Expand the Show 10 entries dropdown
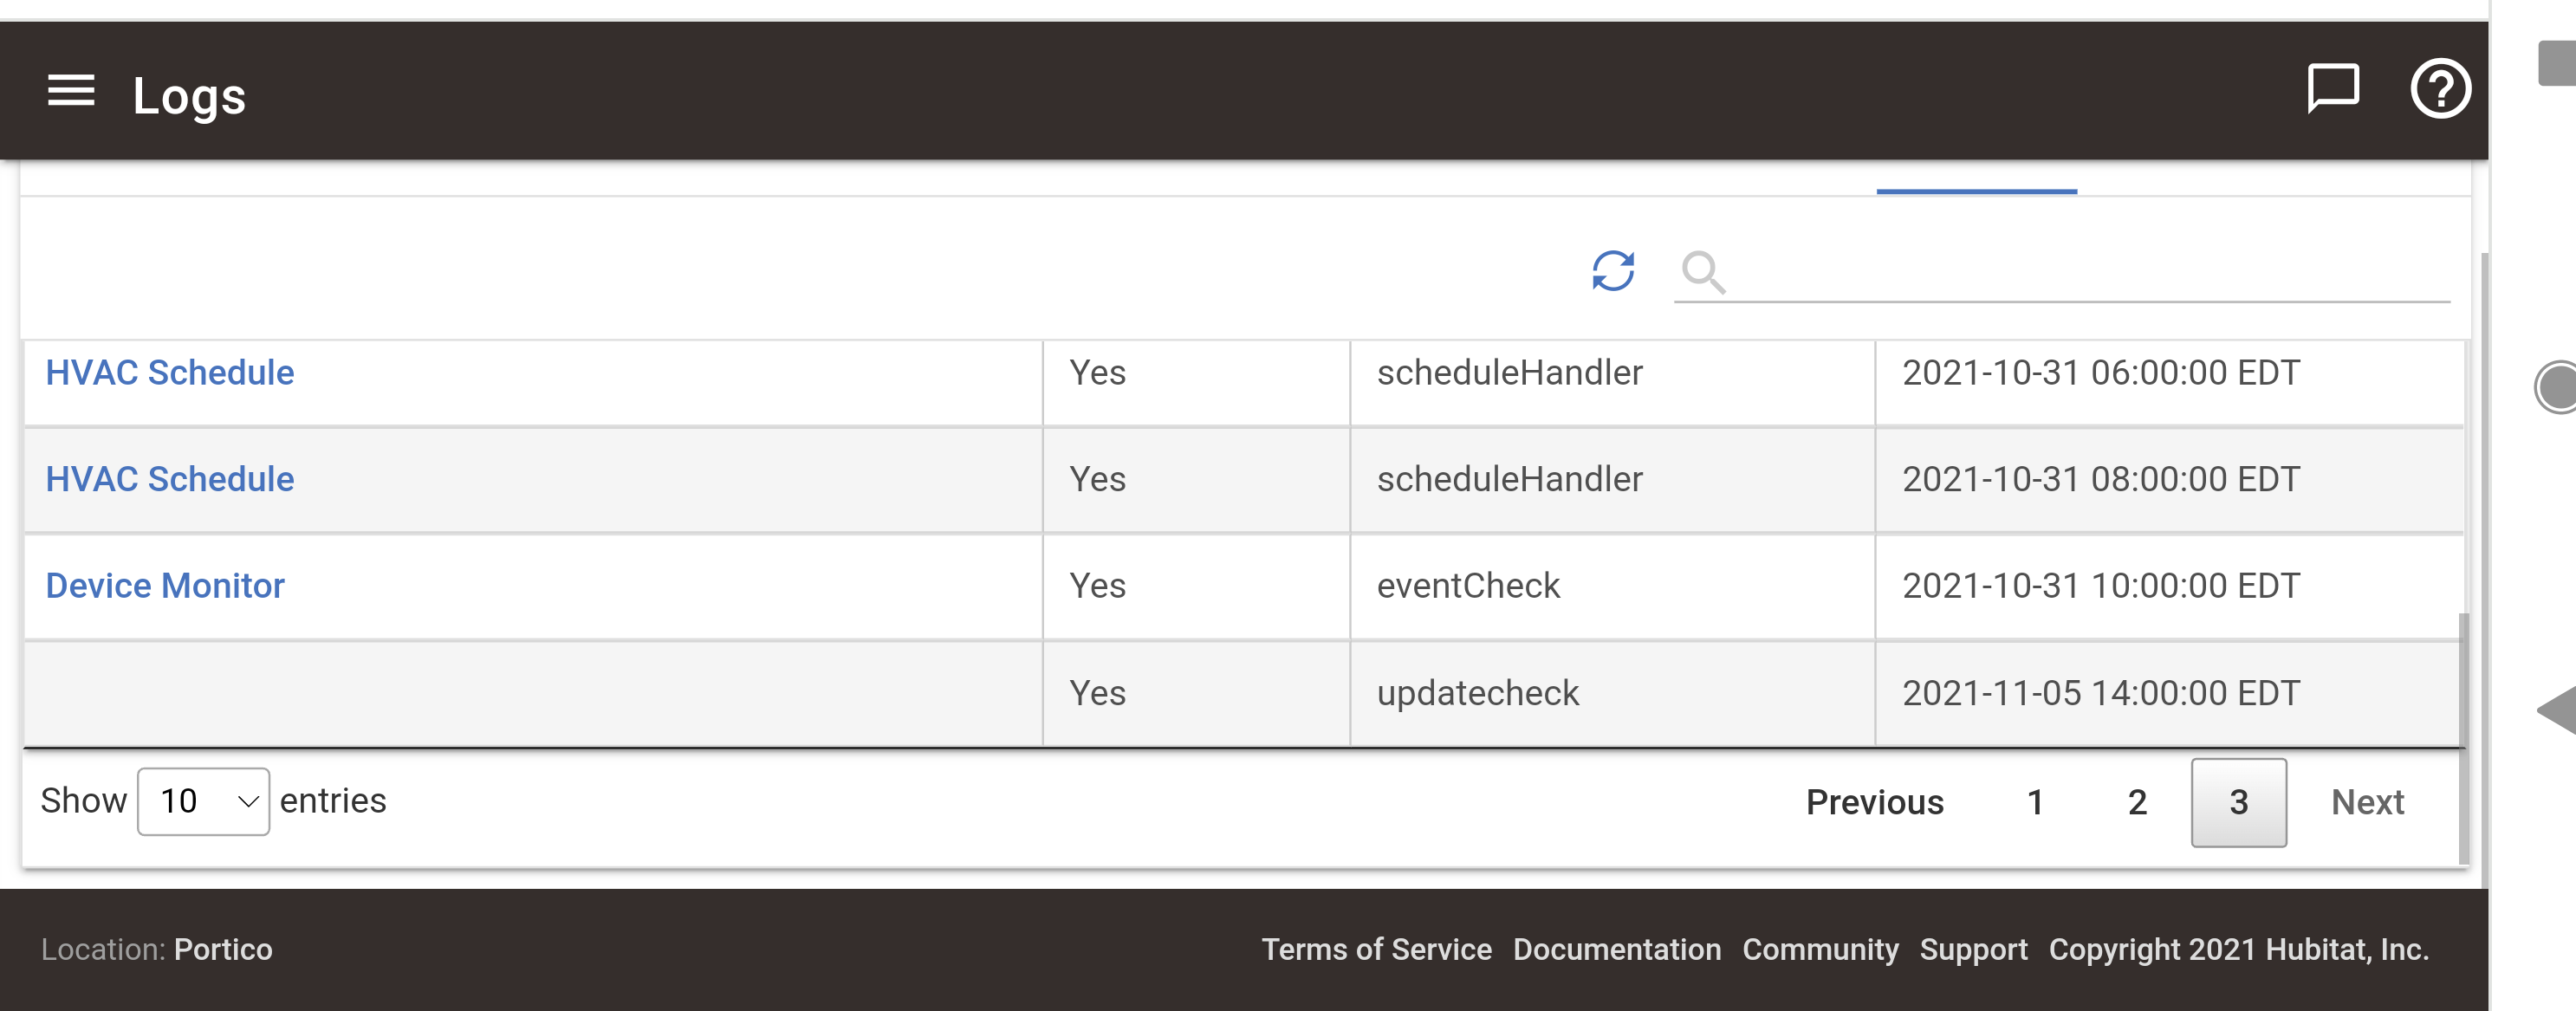Image resolution: width=2576 pixels, height=1011 pixels. pyautogui.click(x=203, y=801)
